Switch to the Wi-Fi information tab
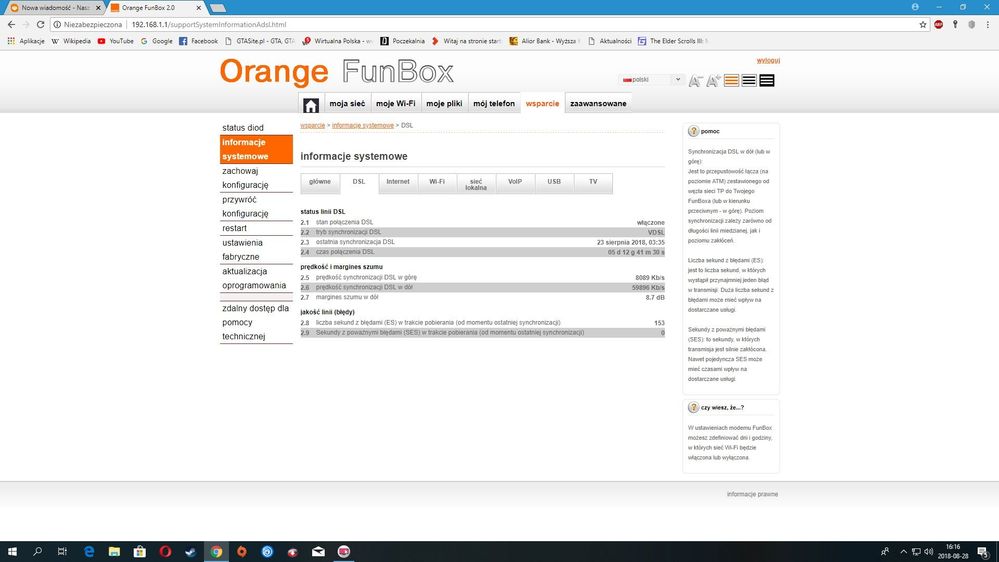 437,182
